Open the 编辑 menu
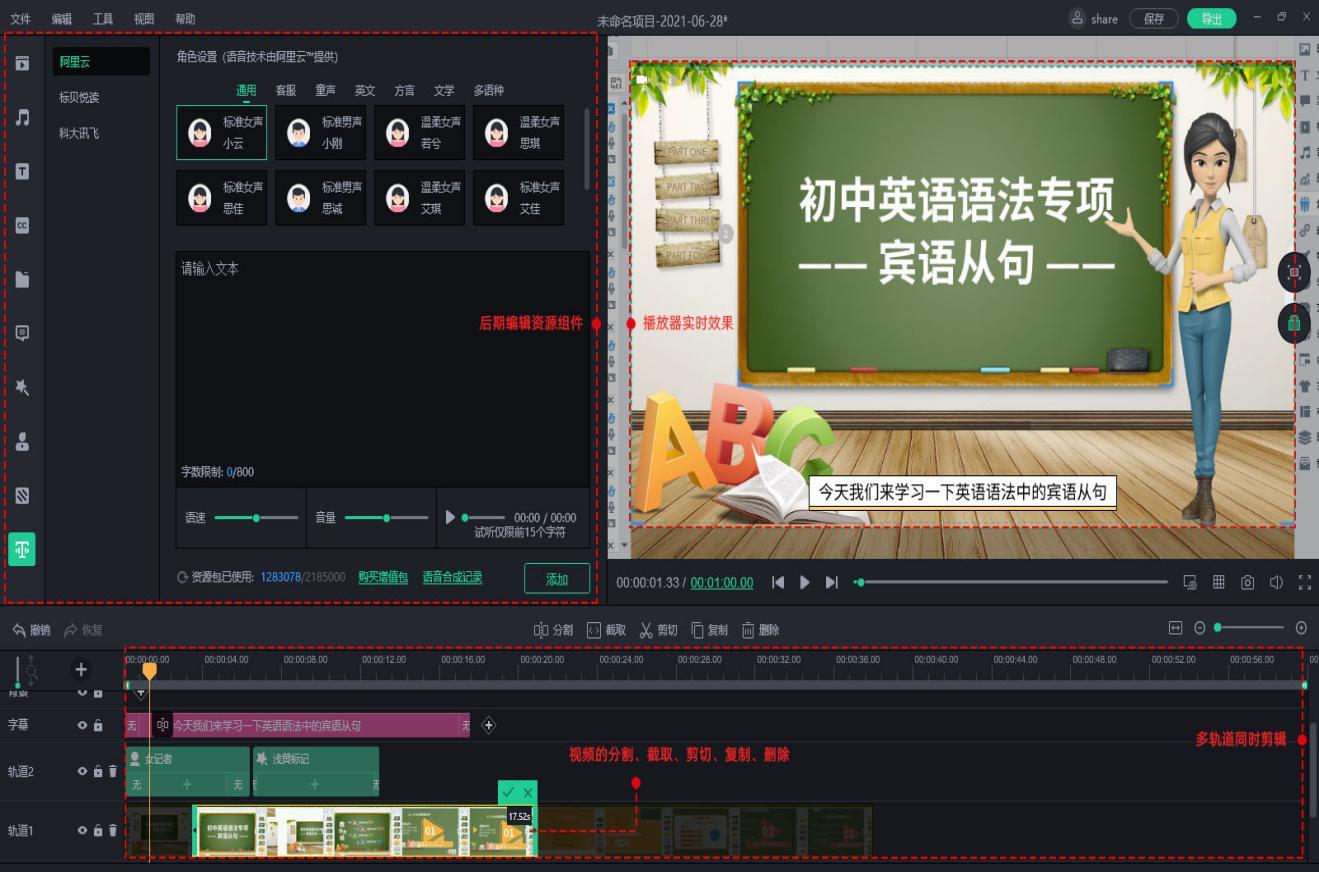Screen dimensions: 1319x872 [61, 19]
